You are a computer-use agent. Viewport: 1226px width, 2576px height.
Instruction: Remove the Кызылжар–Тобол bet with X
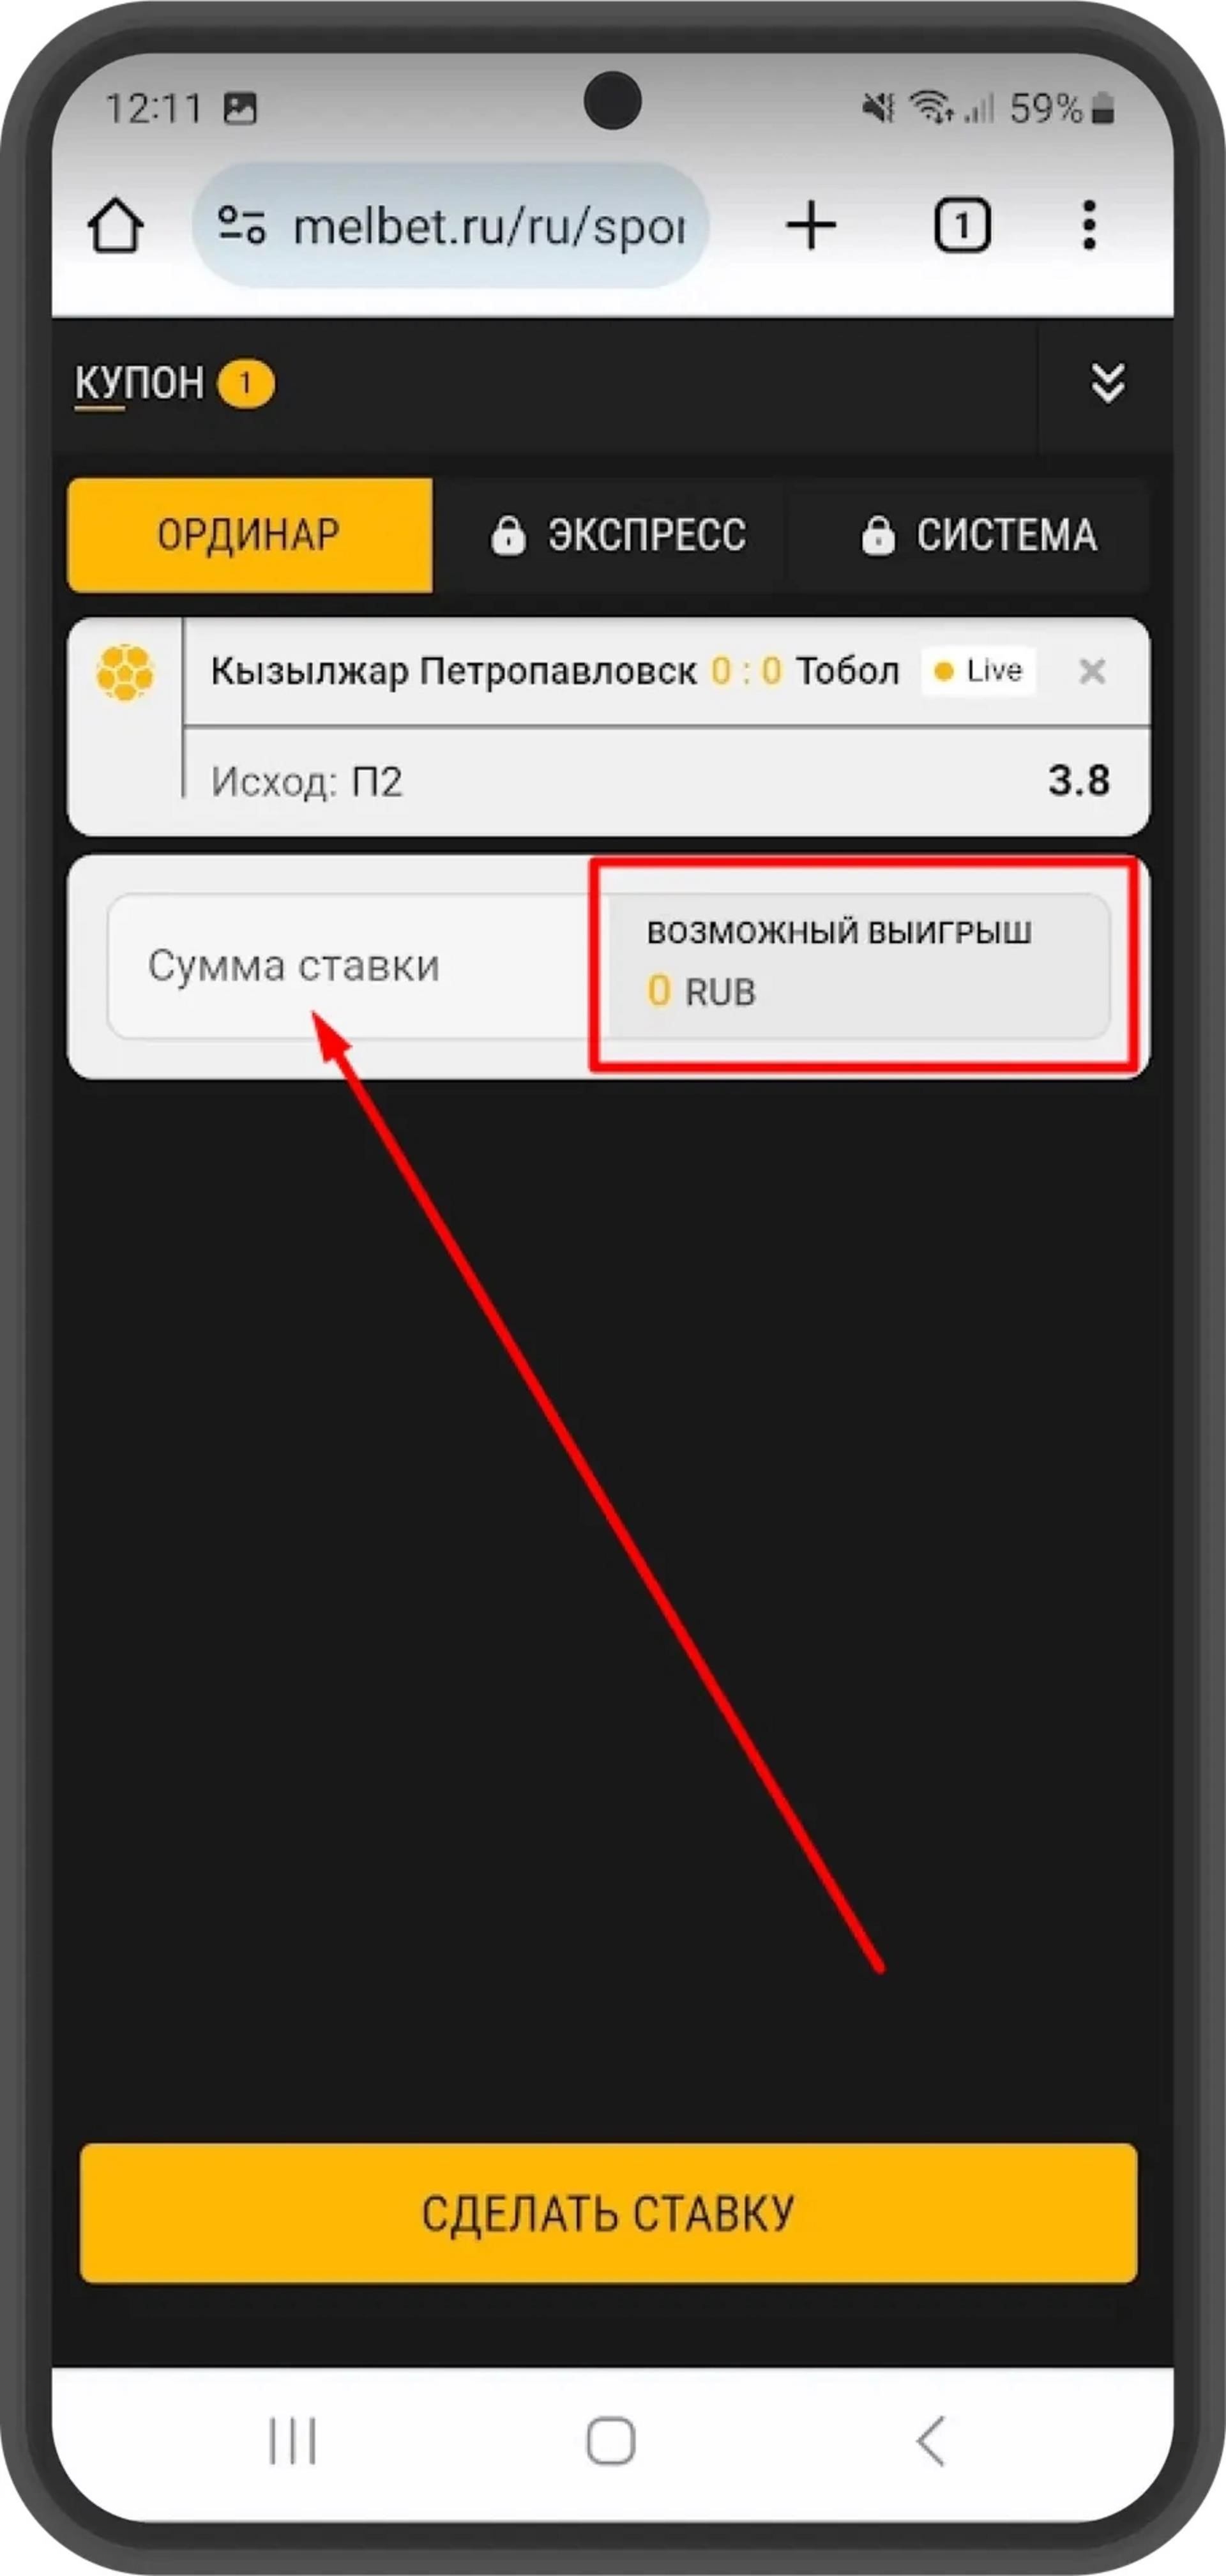pos(1092,671)
